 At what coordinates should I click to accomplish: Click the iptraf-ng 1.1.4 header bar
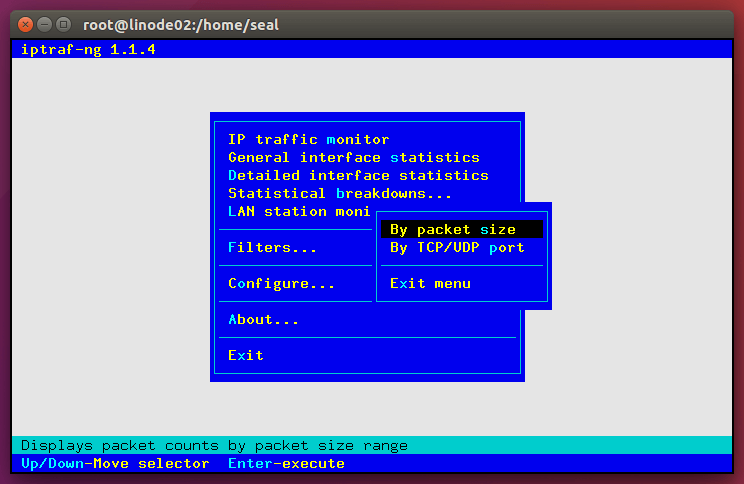point(88,49)
